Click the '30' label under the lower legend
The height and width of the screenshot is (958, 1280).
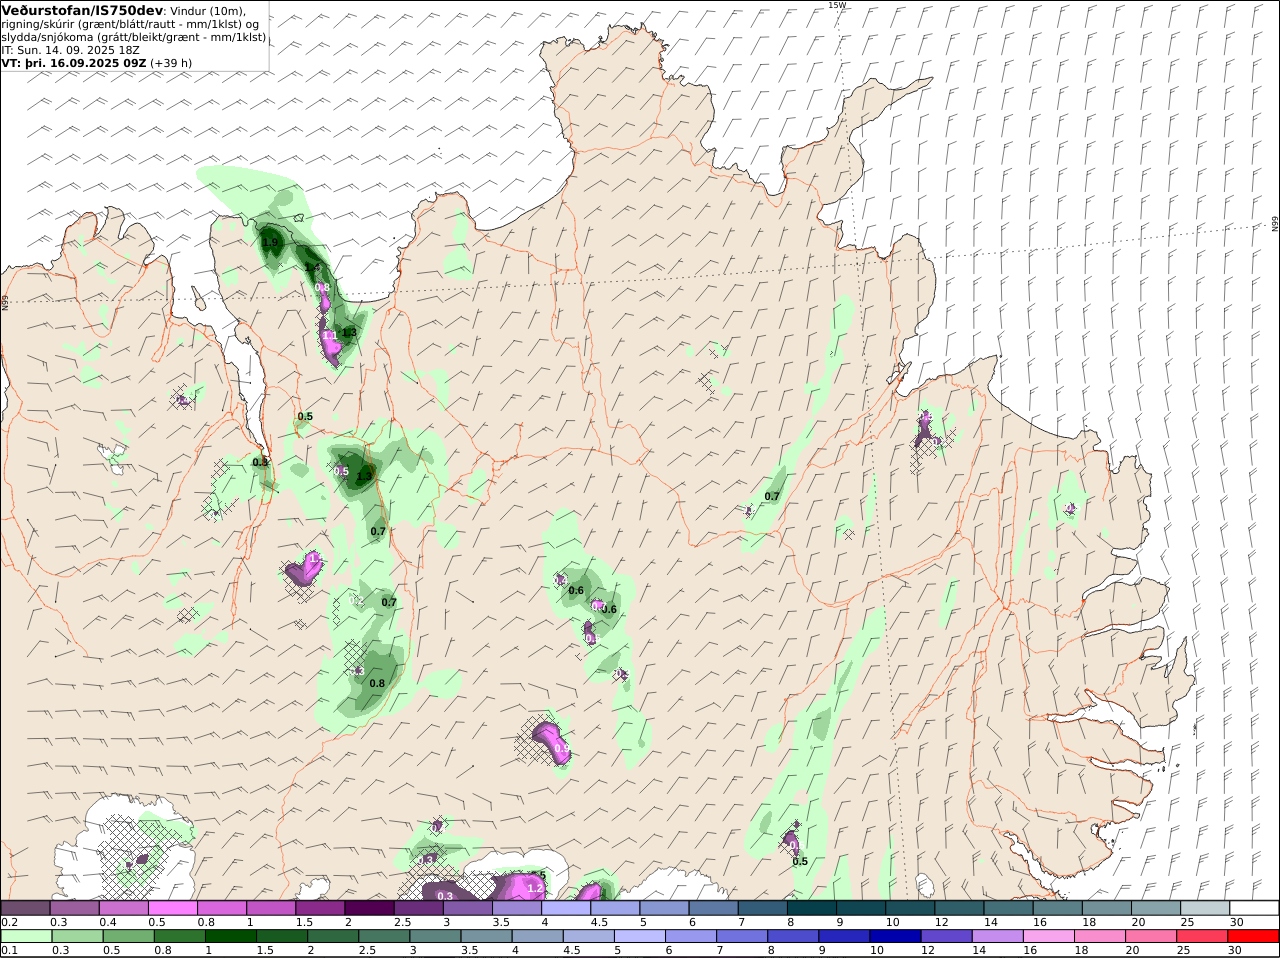click(1234, 951)
